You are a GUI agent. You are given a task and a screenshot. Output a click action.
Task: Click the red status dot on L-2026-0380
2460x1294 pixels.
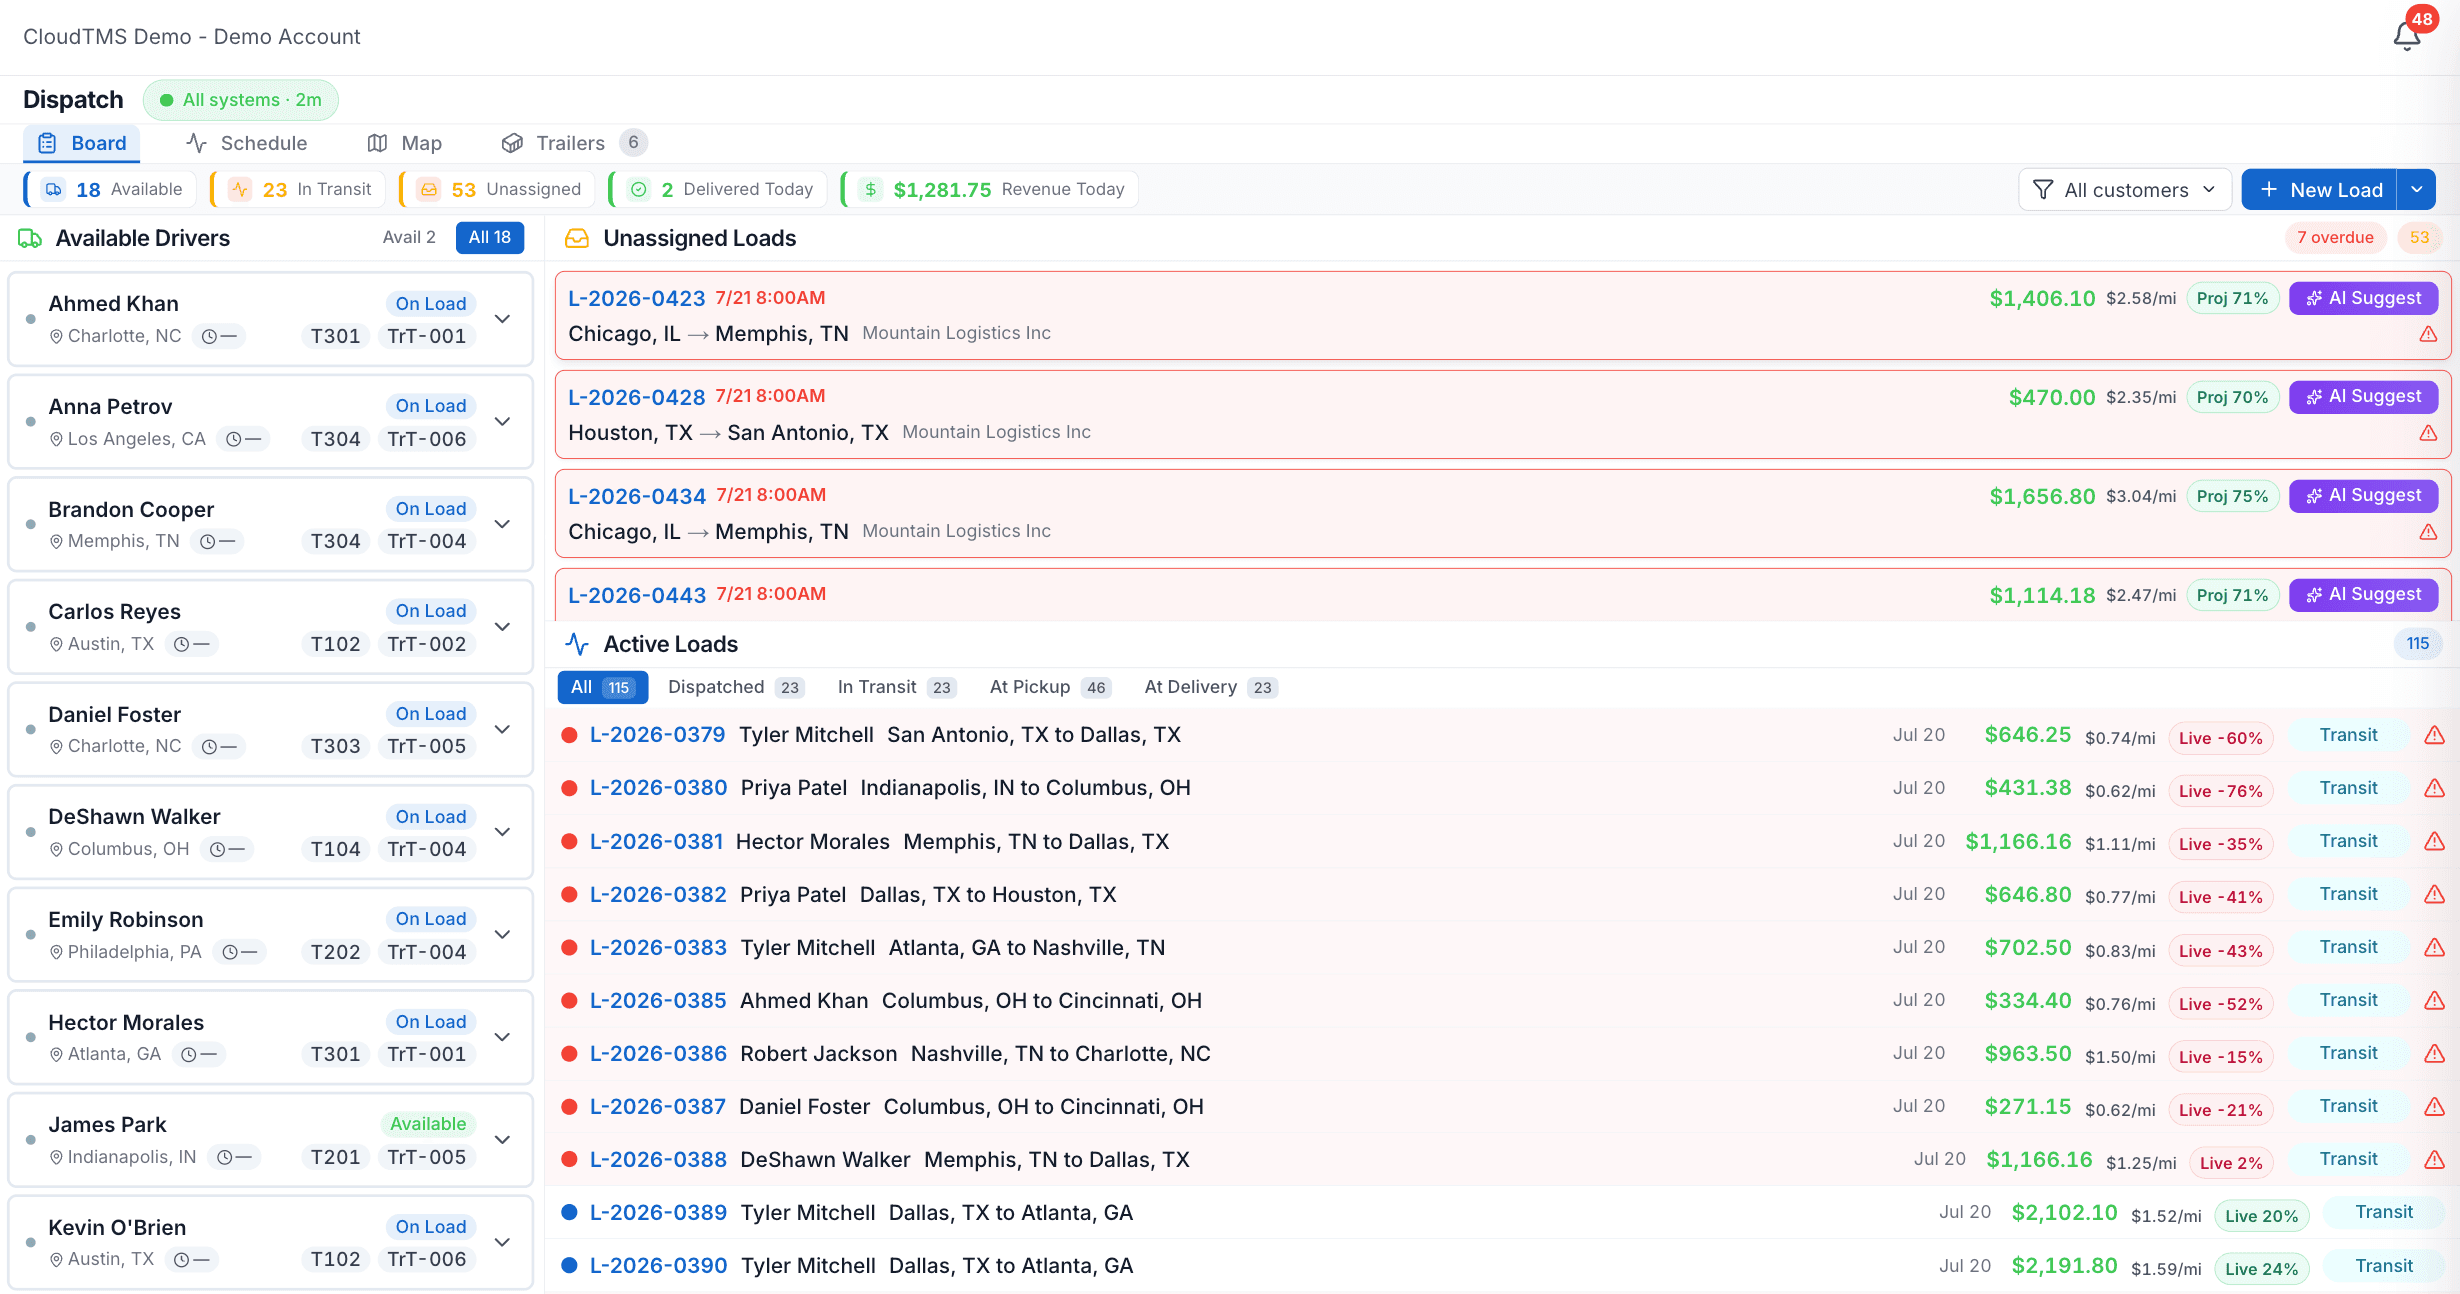pos(569,788)
